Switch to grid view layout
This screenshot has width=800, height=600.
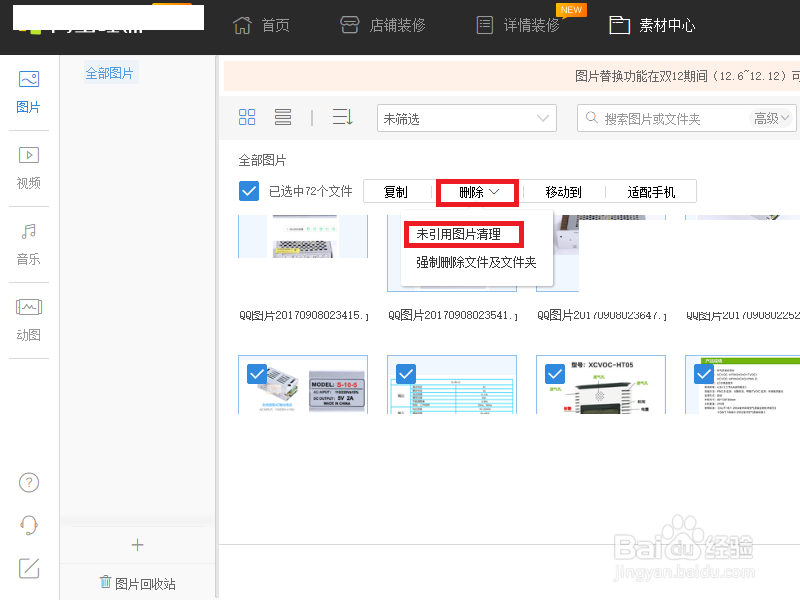click(x=246, y=117)
